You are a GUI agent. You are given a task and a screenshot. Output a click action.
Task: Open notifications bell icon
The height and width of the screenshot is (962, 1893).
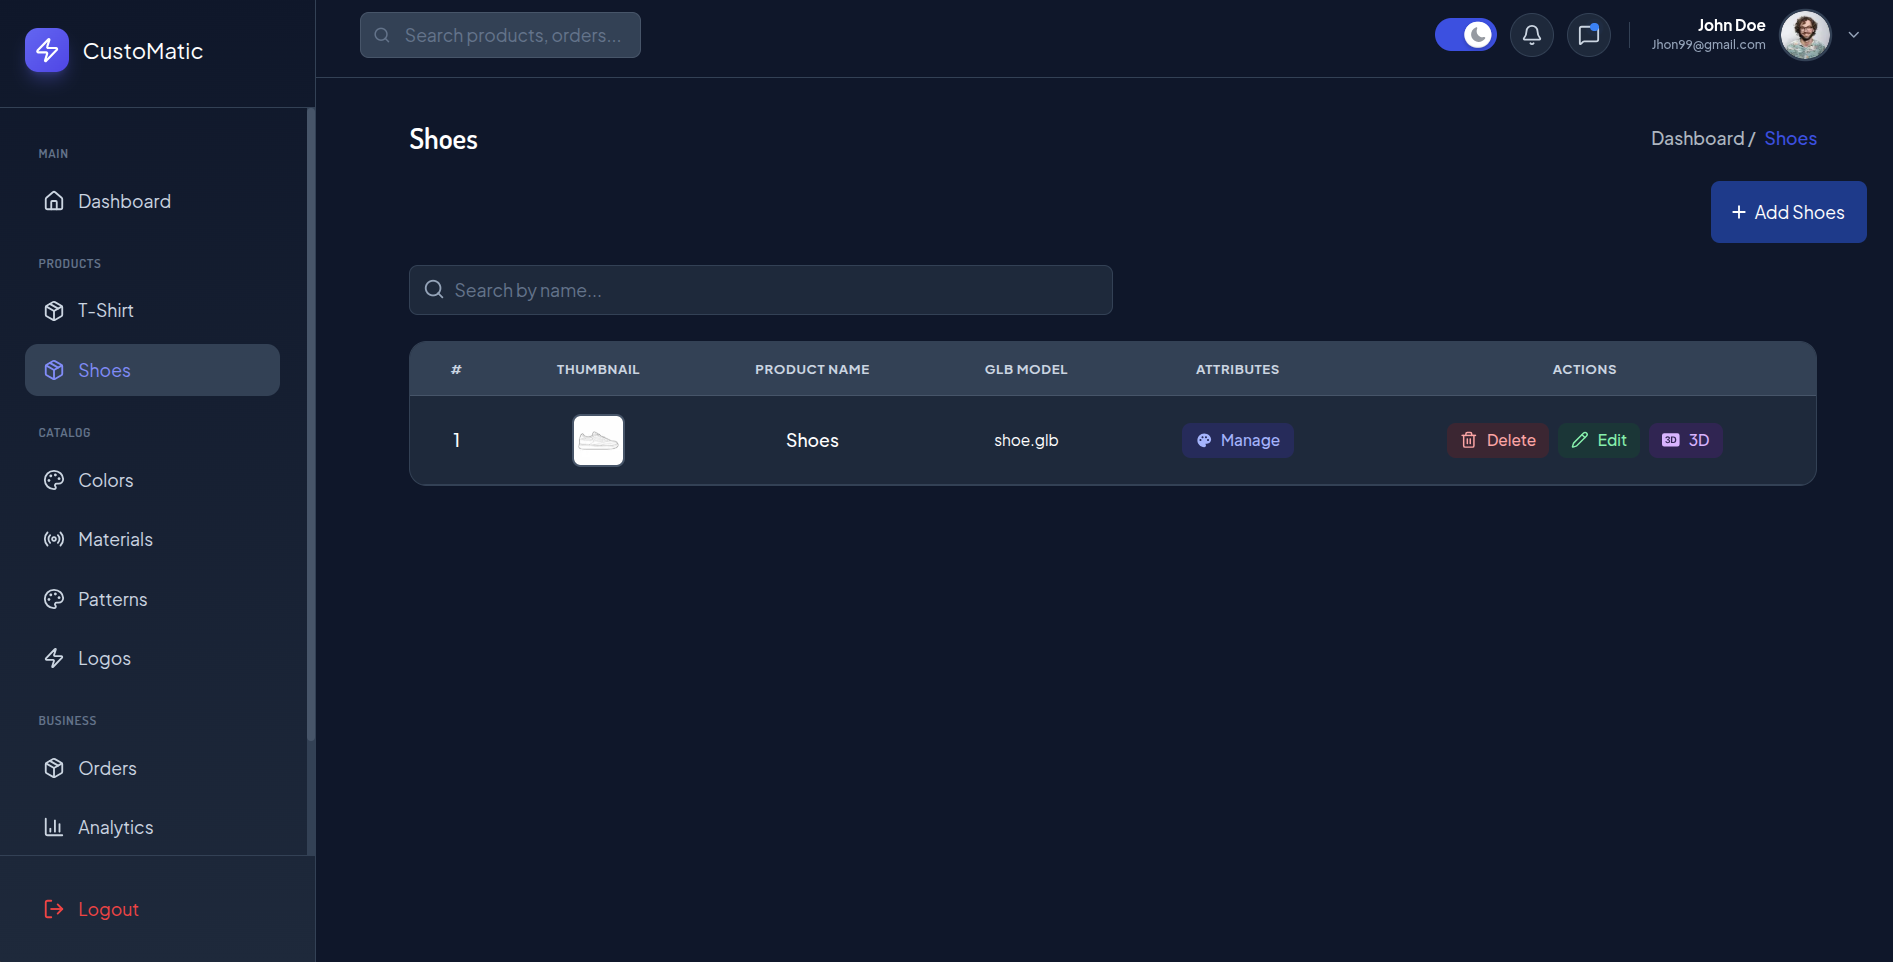click(x=1531, y=35)
